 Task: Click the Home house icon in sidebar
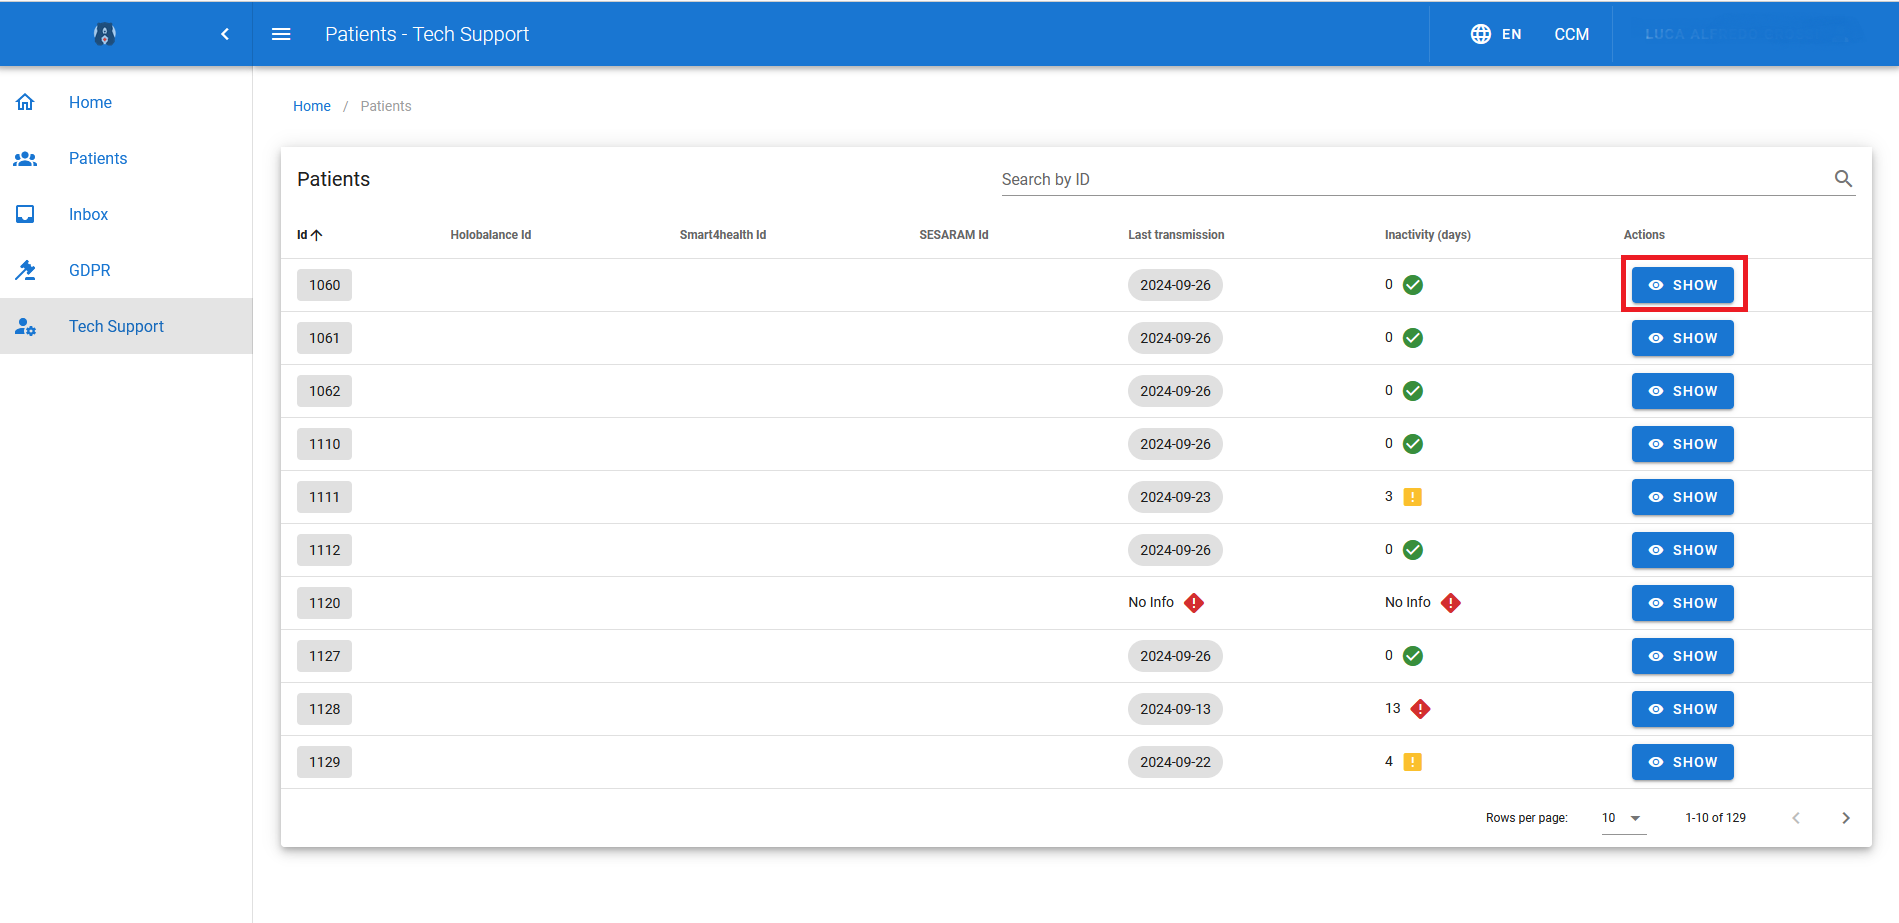[x=26, y=102]
